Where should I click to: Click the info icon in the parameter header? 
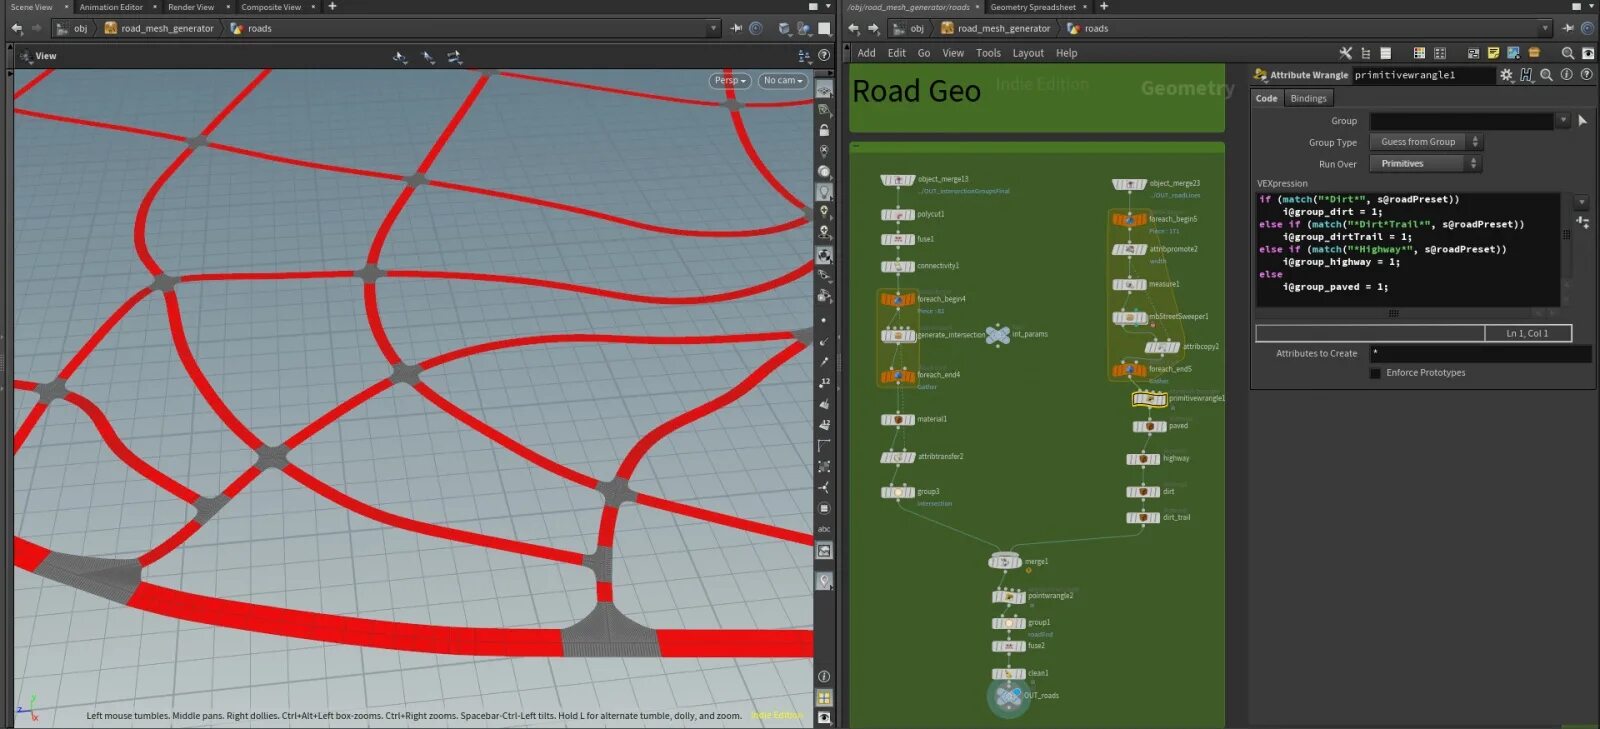click(x=1566, y=75)
